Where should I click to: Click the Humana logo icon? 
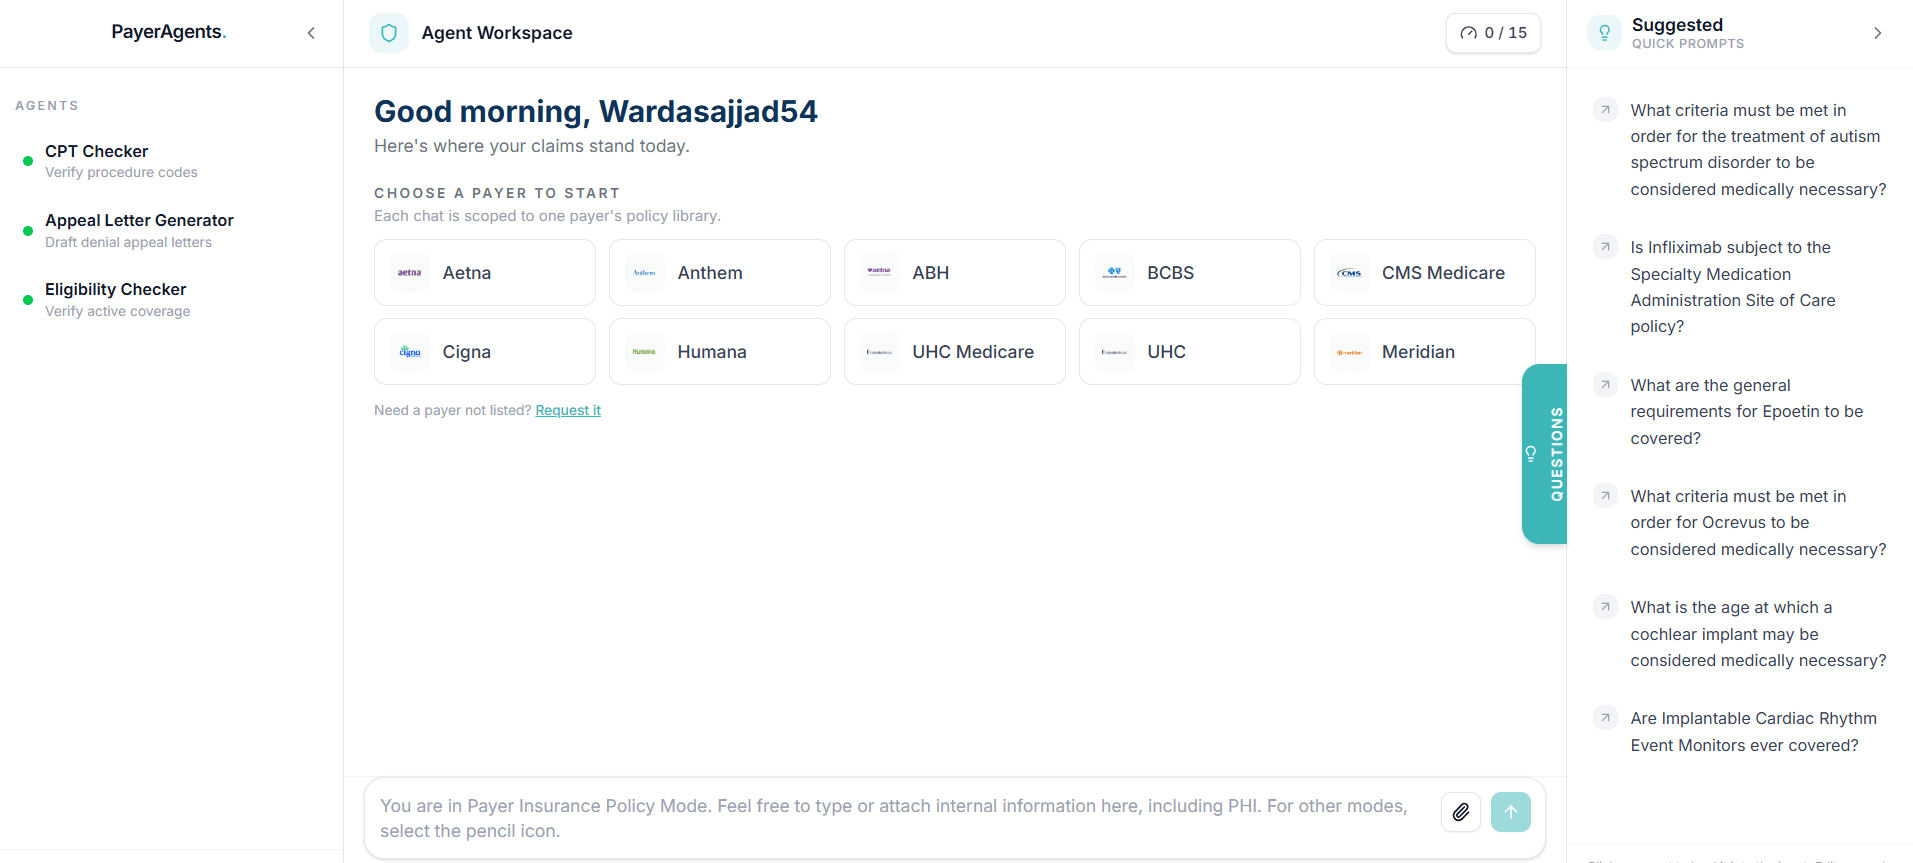tap(645, 351)
